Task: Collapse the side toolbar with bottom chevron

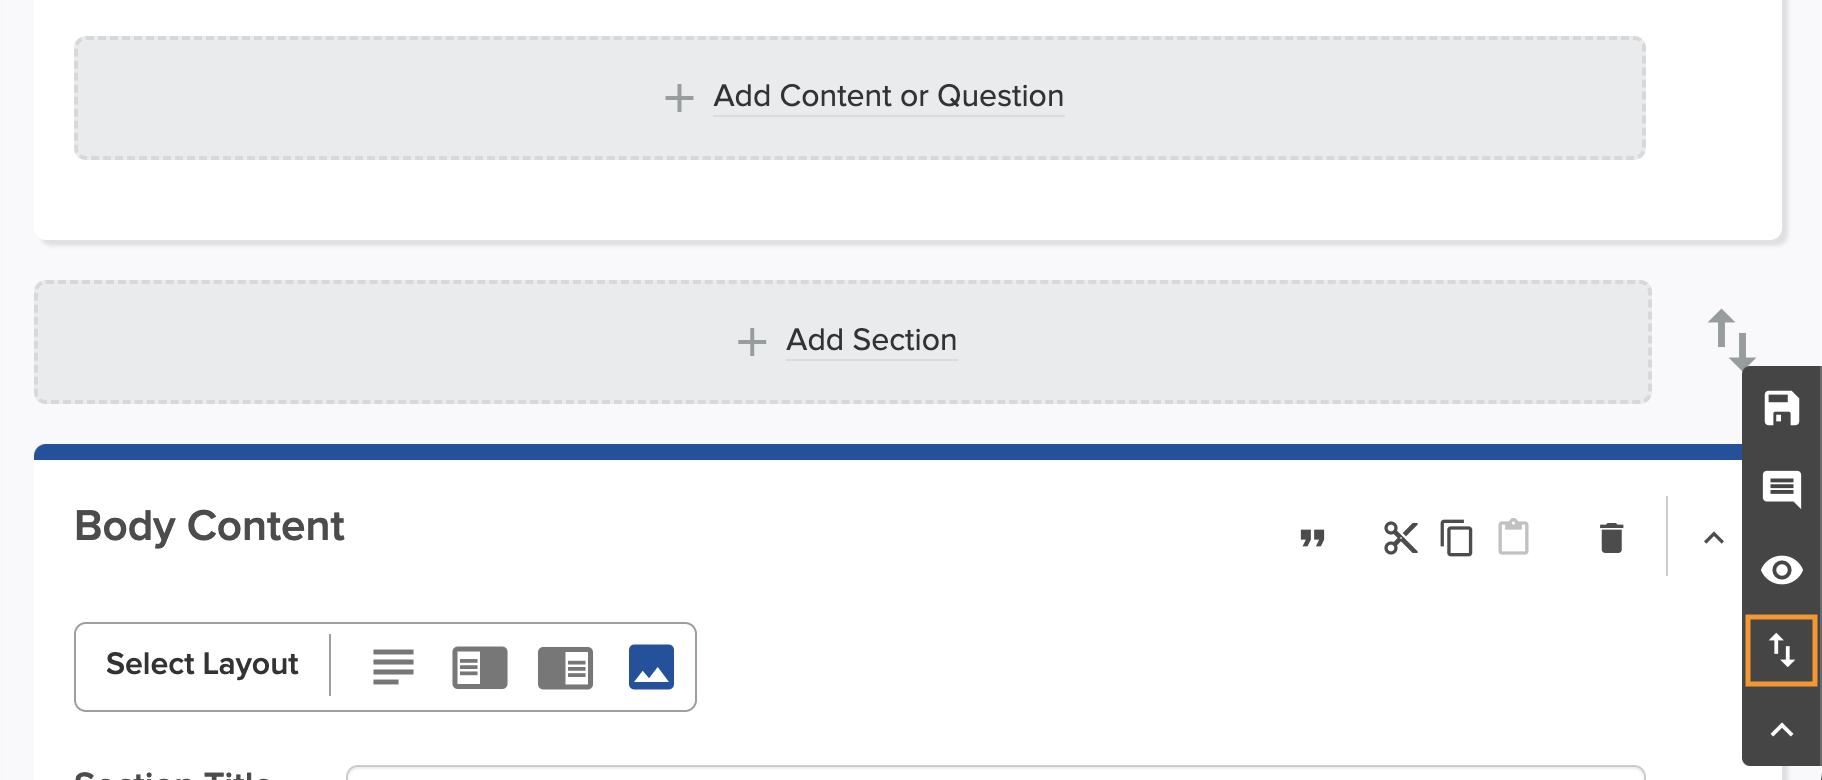Action: (x=1781, y=730)
